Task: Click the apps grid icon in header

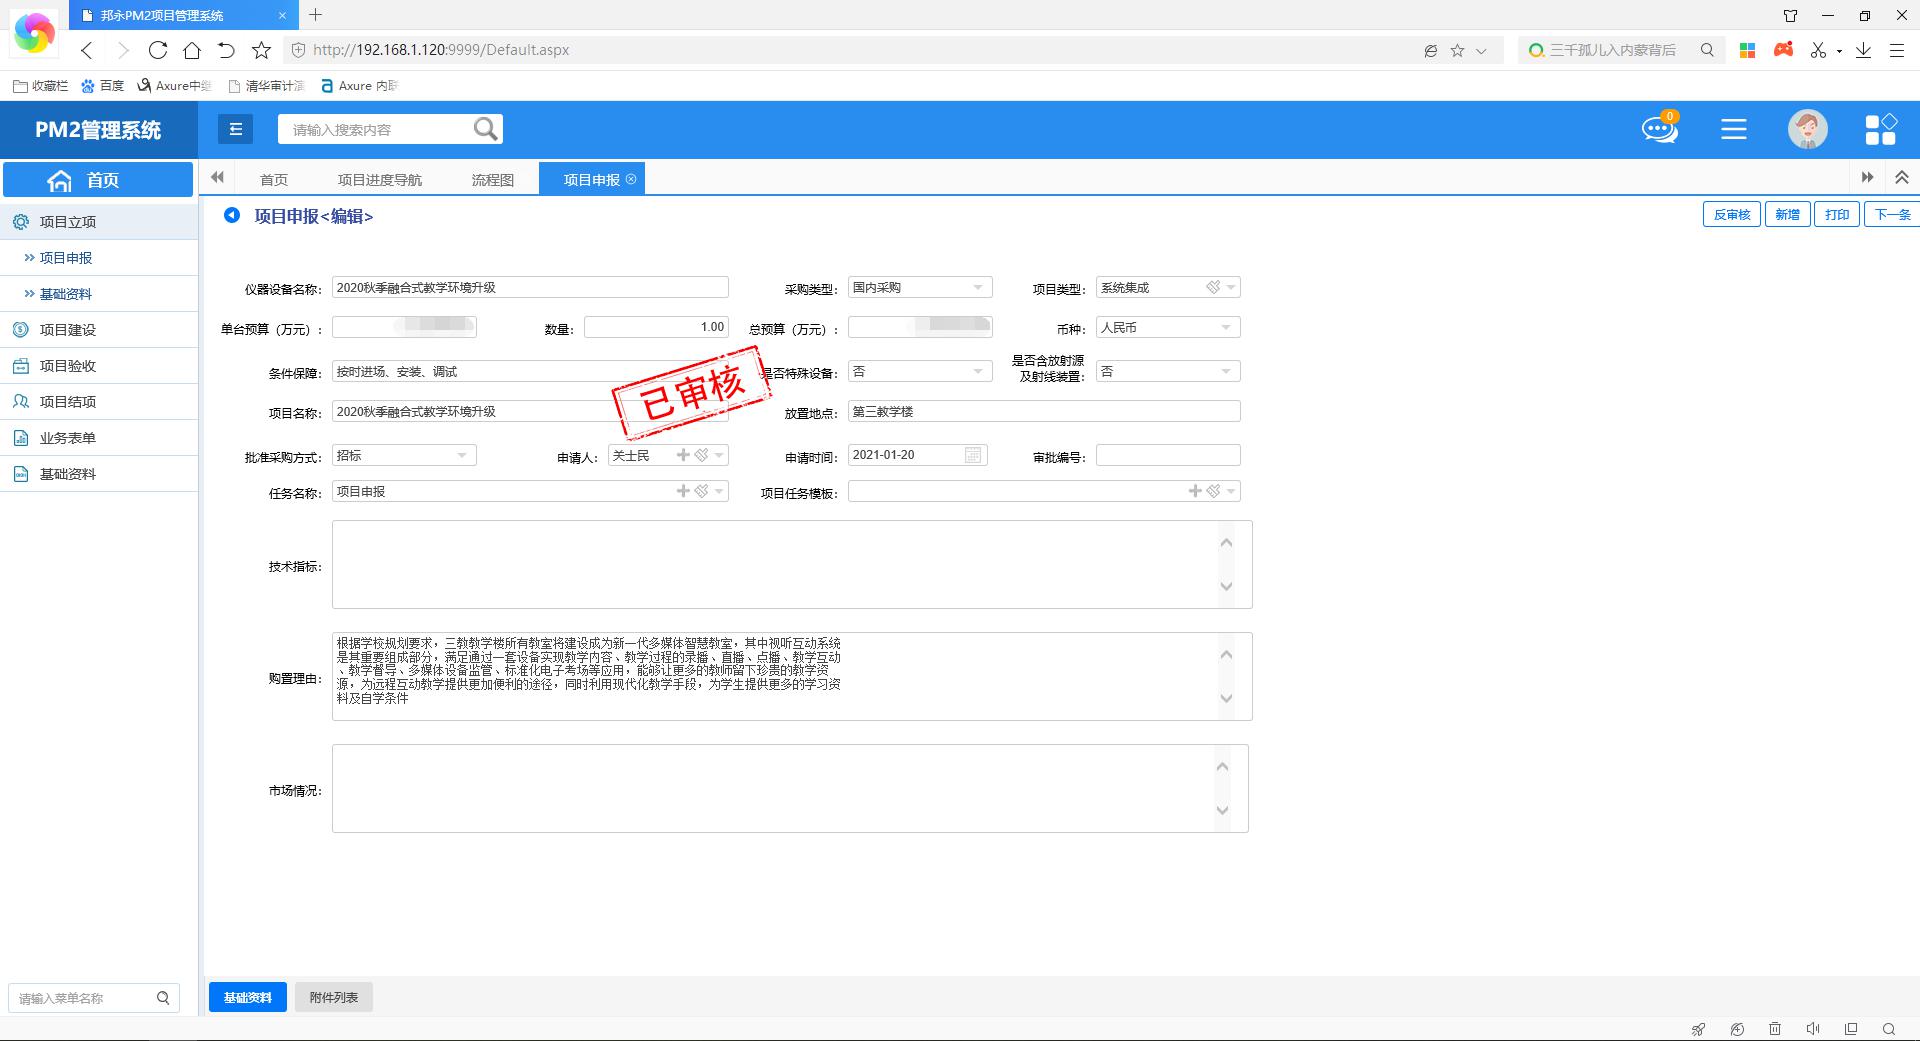Action: (1880, 129)
